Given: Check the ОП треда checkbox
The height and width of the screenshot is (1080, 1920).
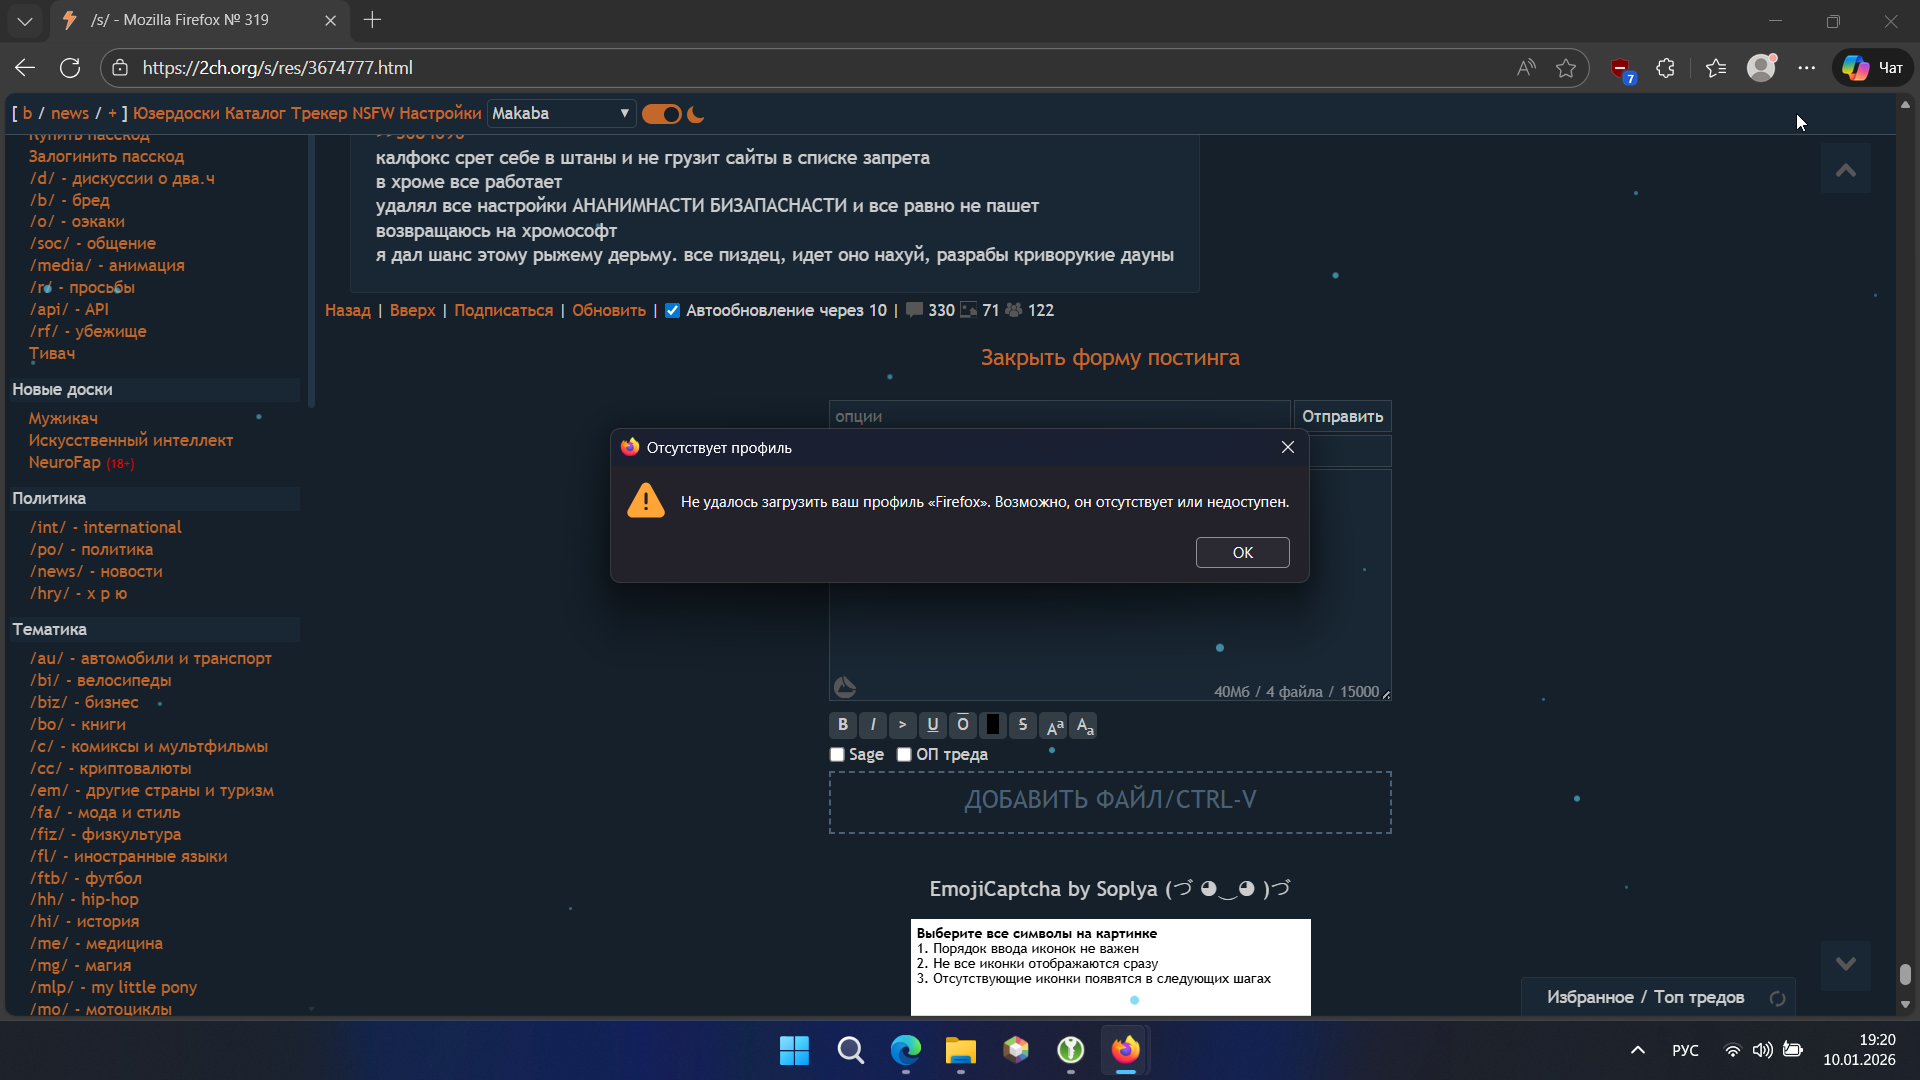Looking at the screenshot, I should point(904,755).
